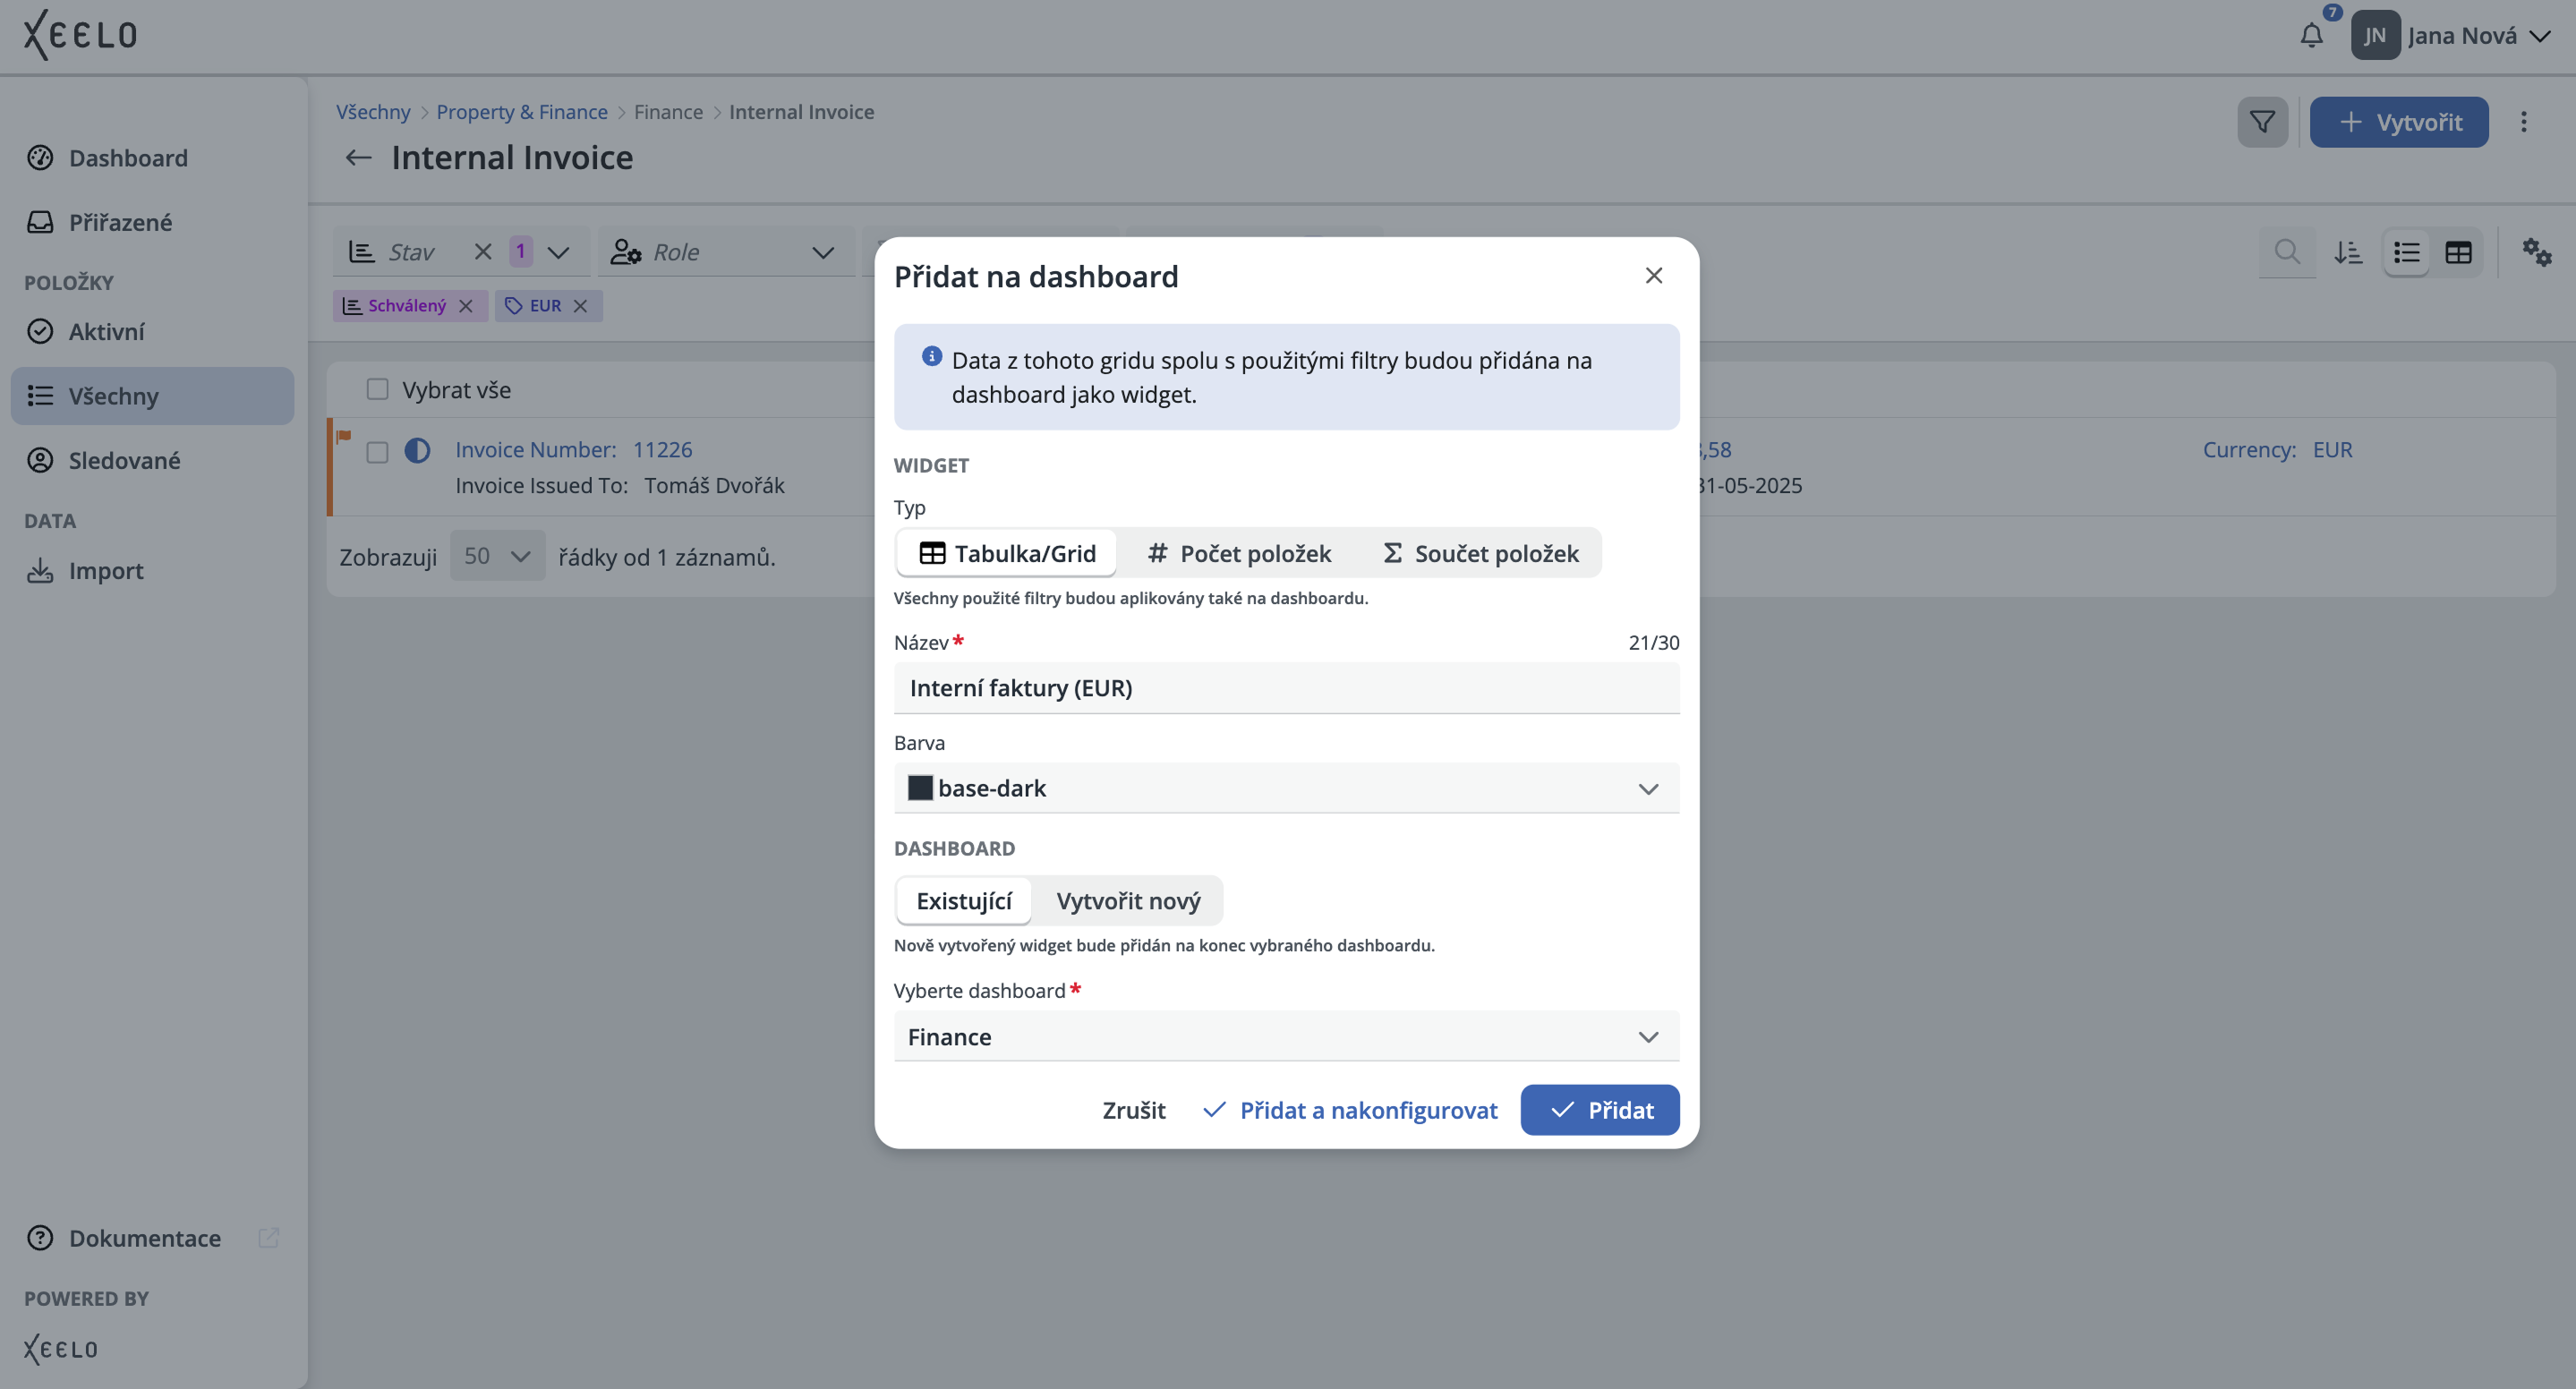Switch to table view icon
The image size is (2576, 1389).
pos(2458,252)
